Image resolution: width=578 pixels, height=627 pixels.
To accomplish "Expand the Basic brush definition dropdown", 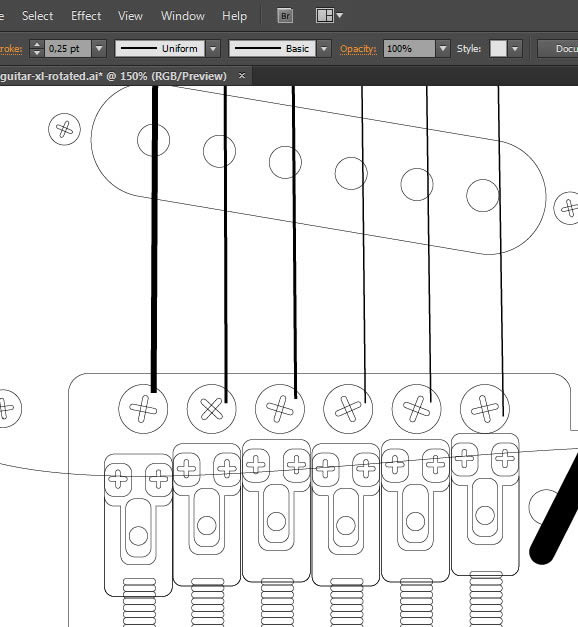I will [x=324, y=49].
